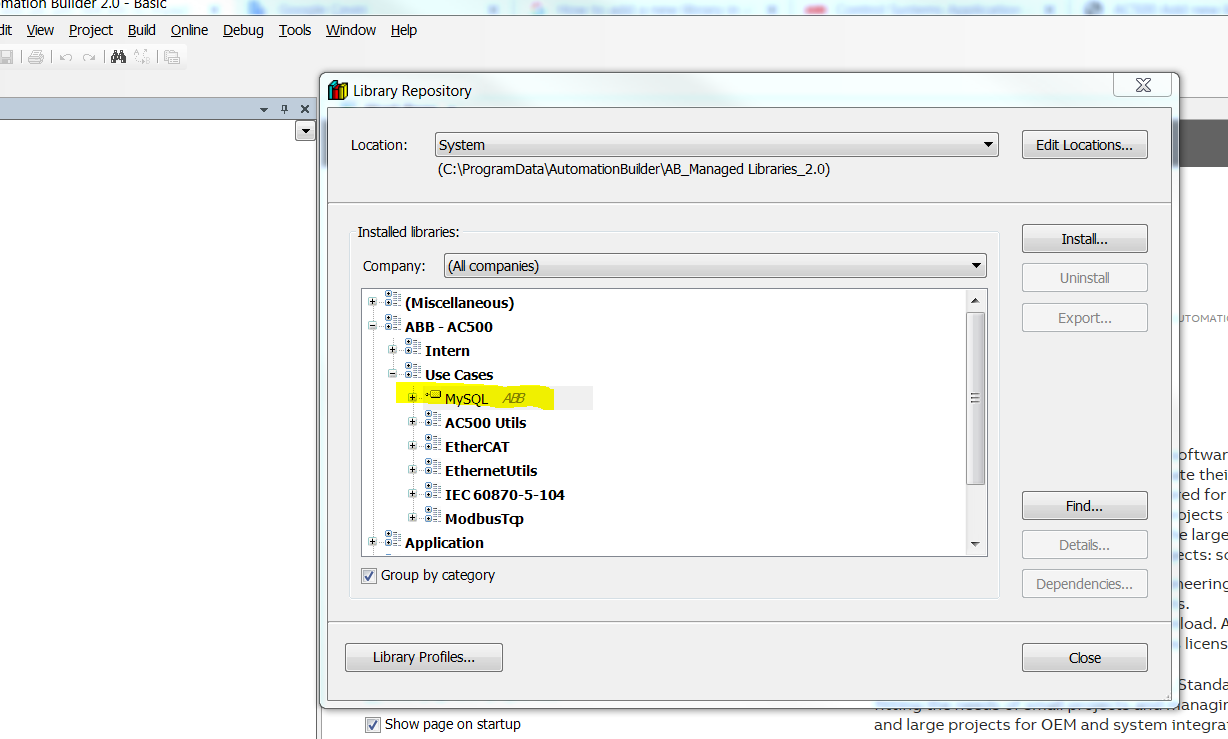The width and height of the screenshot is (1228, 739).
Task: Click the Find... button
Action: click(x=1084, y=506)
